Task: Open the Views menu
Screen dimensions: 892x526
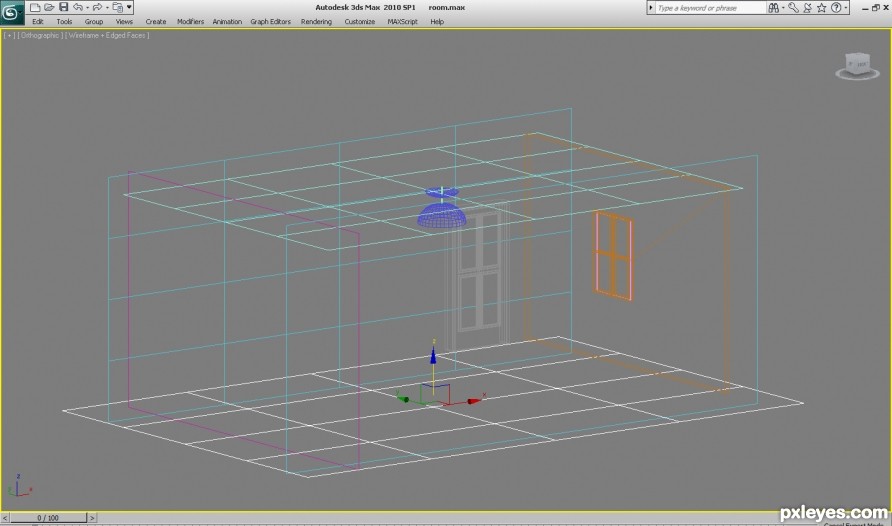Action: click(x=124, y=22)
